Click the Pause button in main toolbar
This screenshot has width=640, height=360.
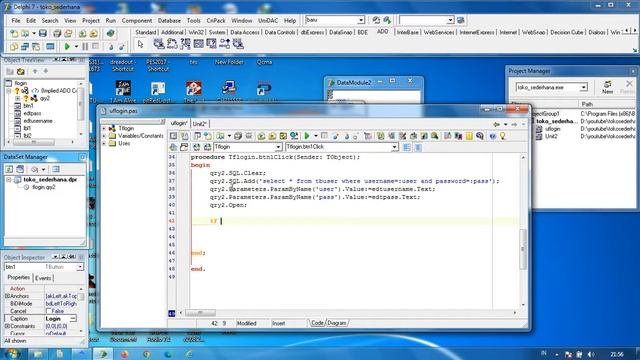85,47
